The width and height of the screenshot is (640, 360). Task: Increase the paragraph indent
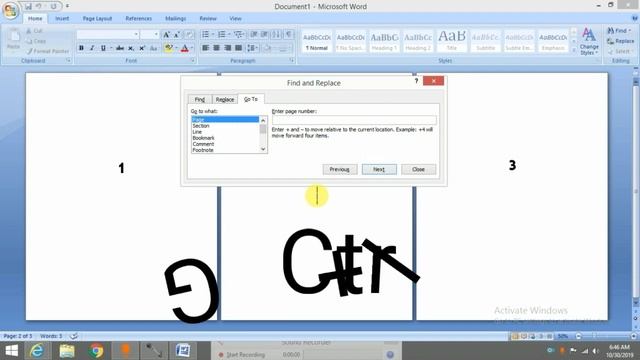264,35
